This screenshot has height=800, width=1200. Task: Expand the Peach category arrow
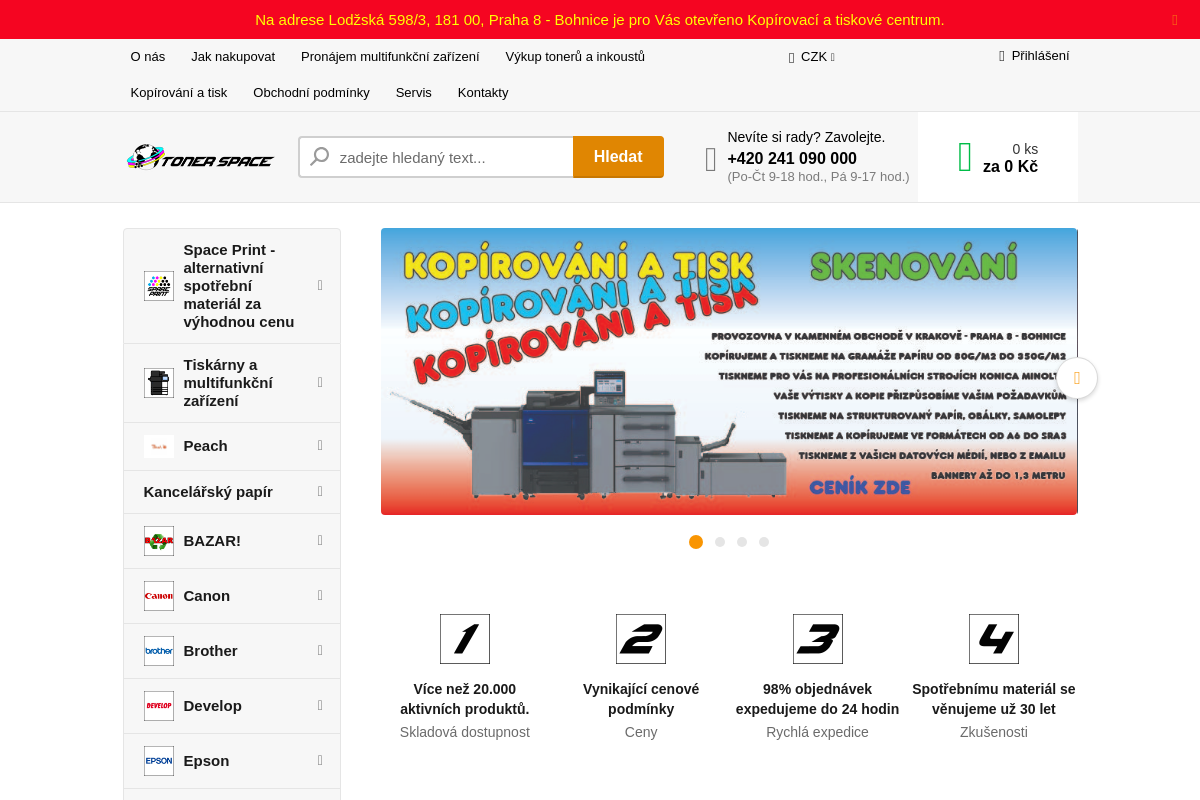click(x=320, y=446)
